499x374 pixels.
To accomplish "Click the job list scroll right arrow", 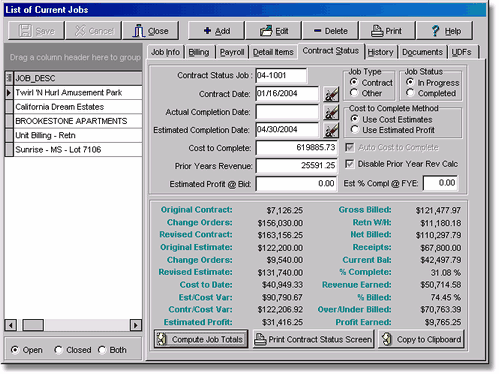I will point(135,325).
